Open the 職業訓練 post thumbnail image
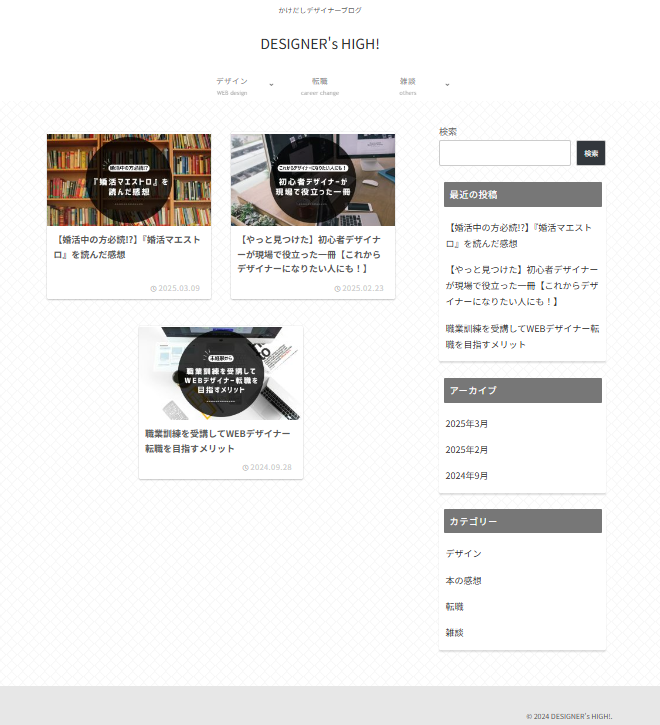 pyautogui.click(x=221, y=372)
